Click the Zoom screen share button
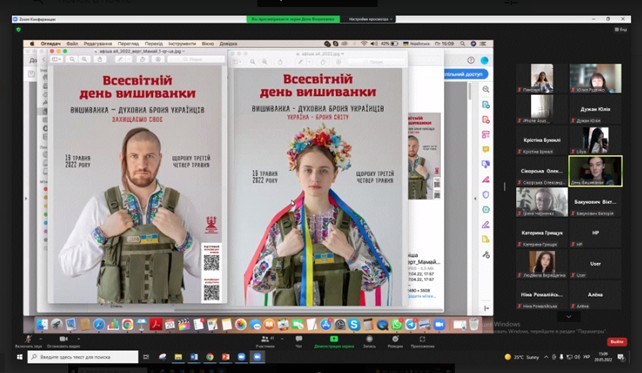Image resolution: width=642 pixels, height=373 pixels. pyautogui.click(x=334, y=341)
